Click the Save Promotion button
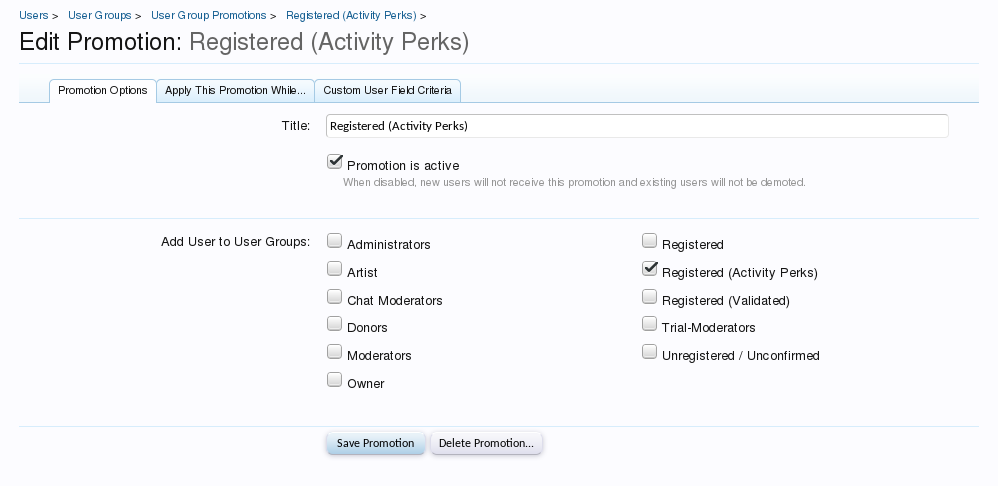Image resolution: width=998 pixels, height=486 pixels. click(376, 443)
